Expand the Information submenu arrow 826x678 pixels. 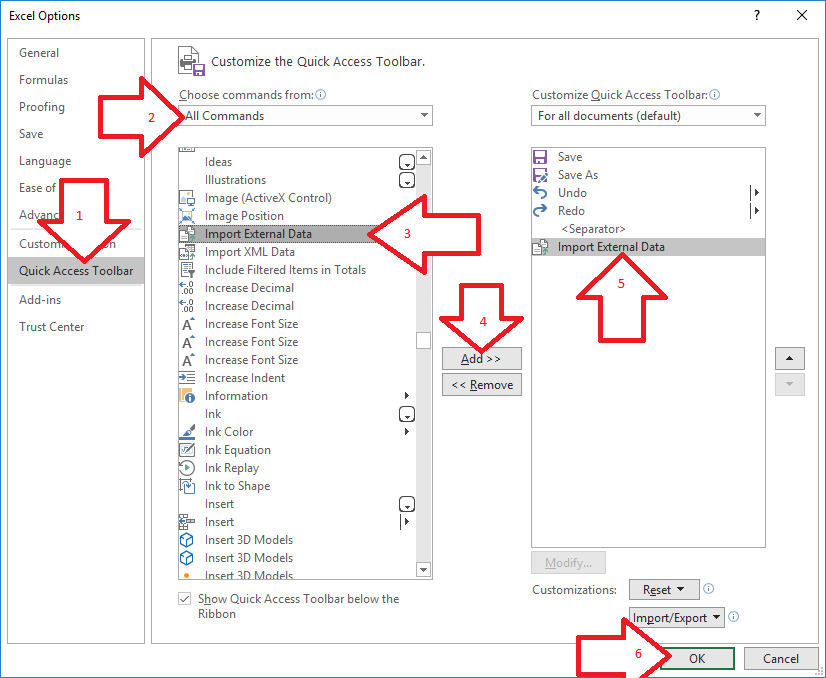pos(407,396)
